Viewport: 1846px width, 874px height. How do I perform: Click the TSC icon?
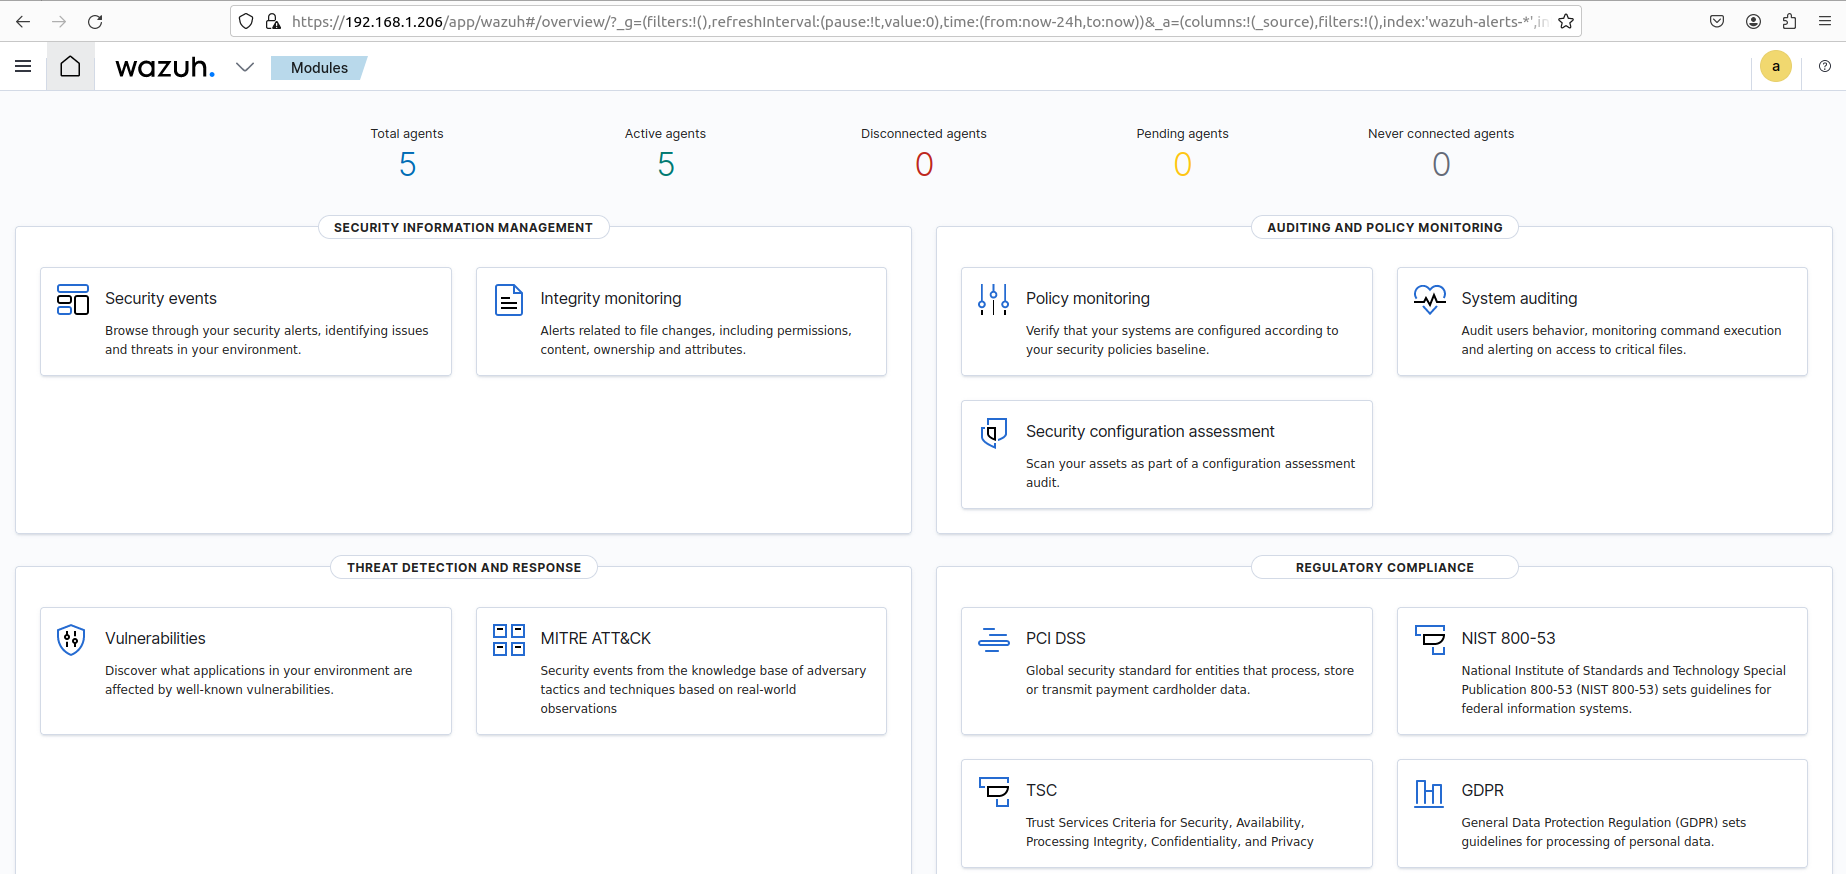[x=994, y=791]
